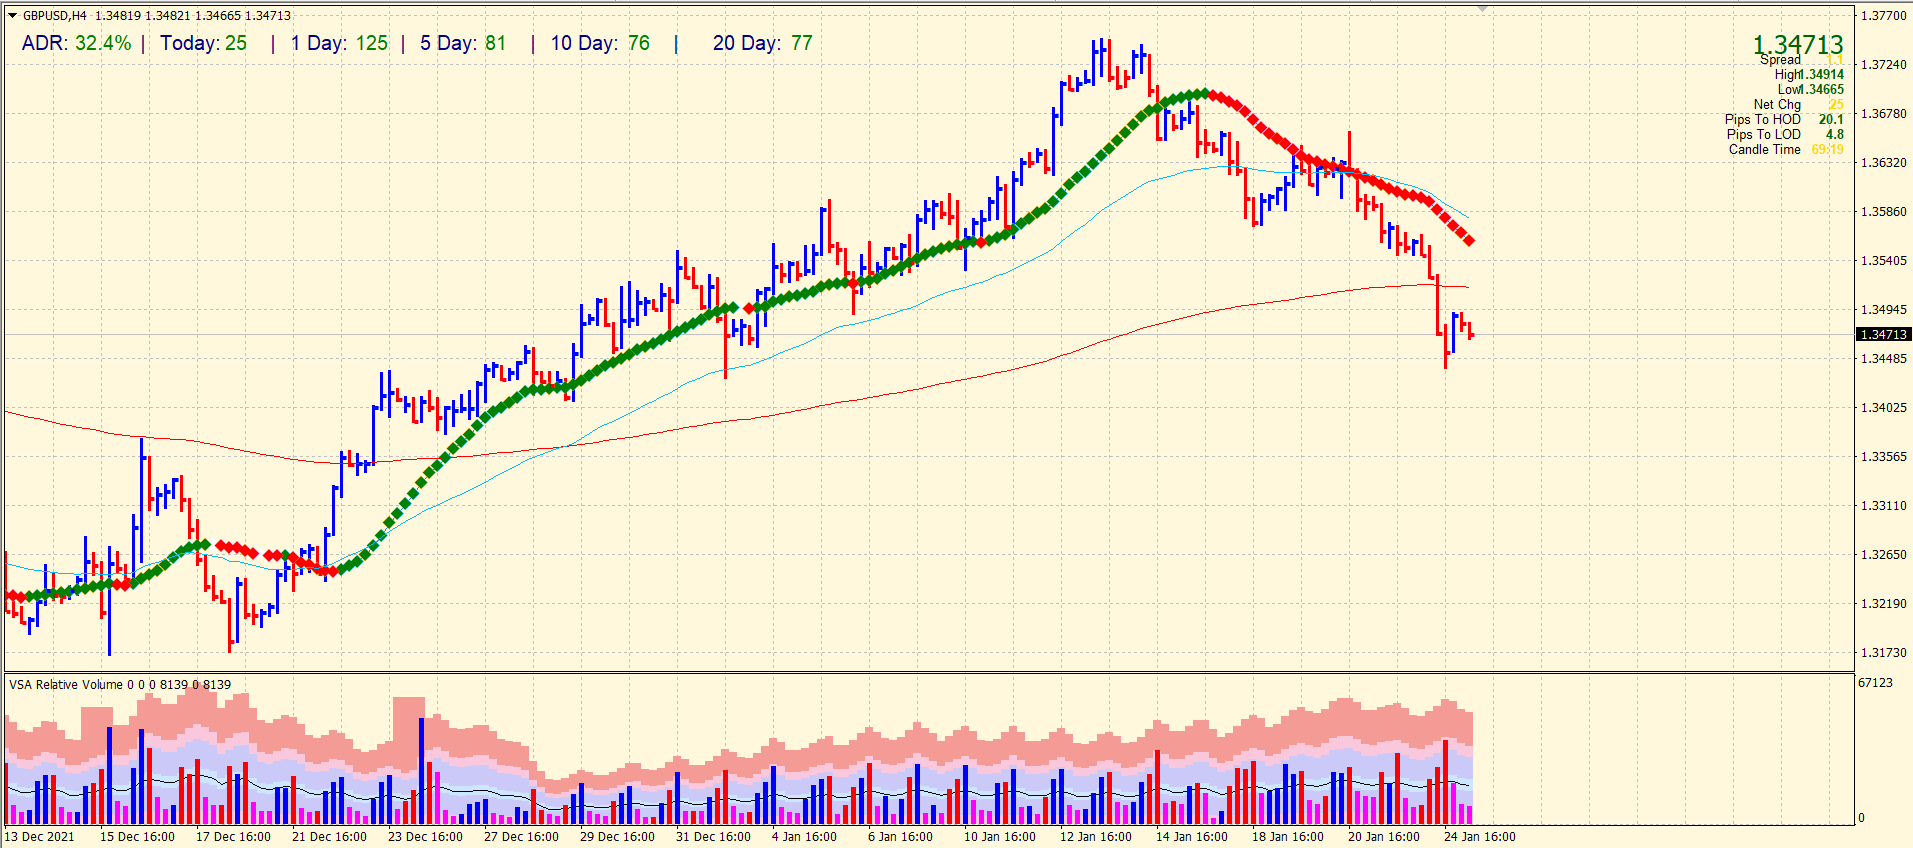Click the 23 Dec 16:00 time label
Screen dimensions: 1913x848
pyautogui.click(x=425, y=836)
